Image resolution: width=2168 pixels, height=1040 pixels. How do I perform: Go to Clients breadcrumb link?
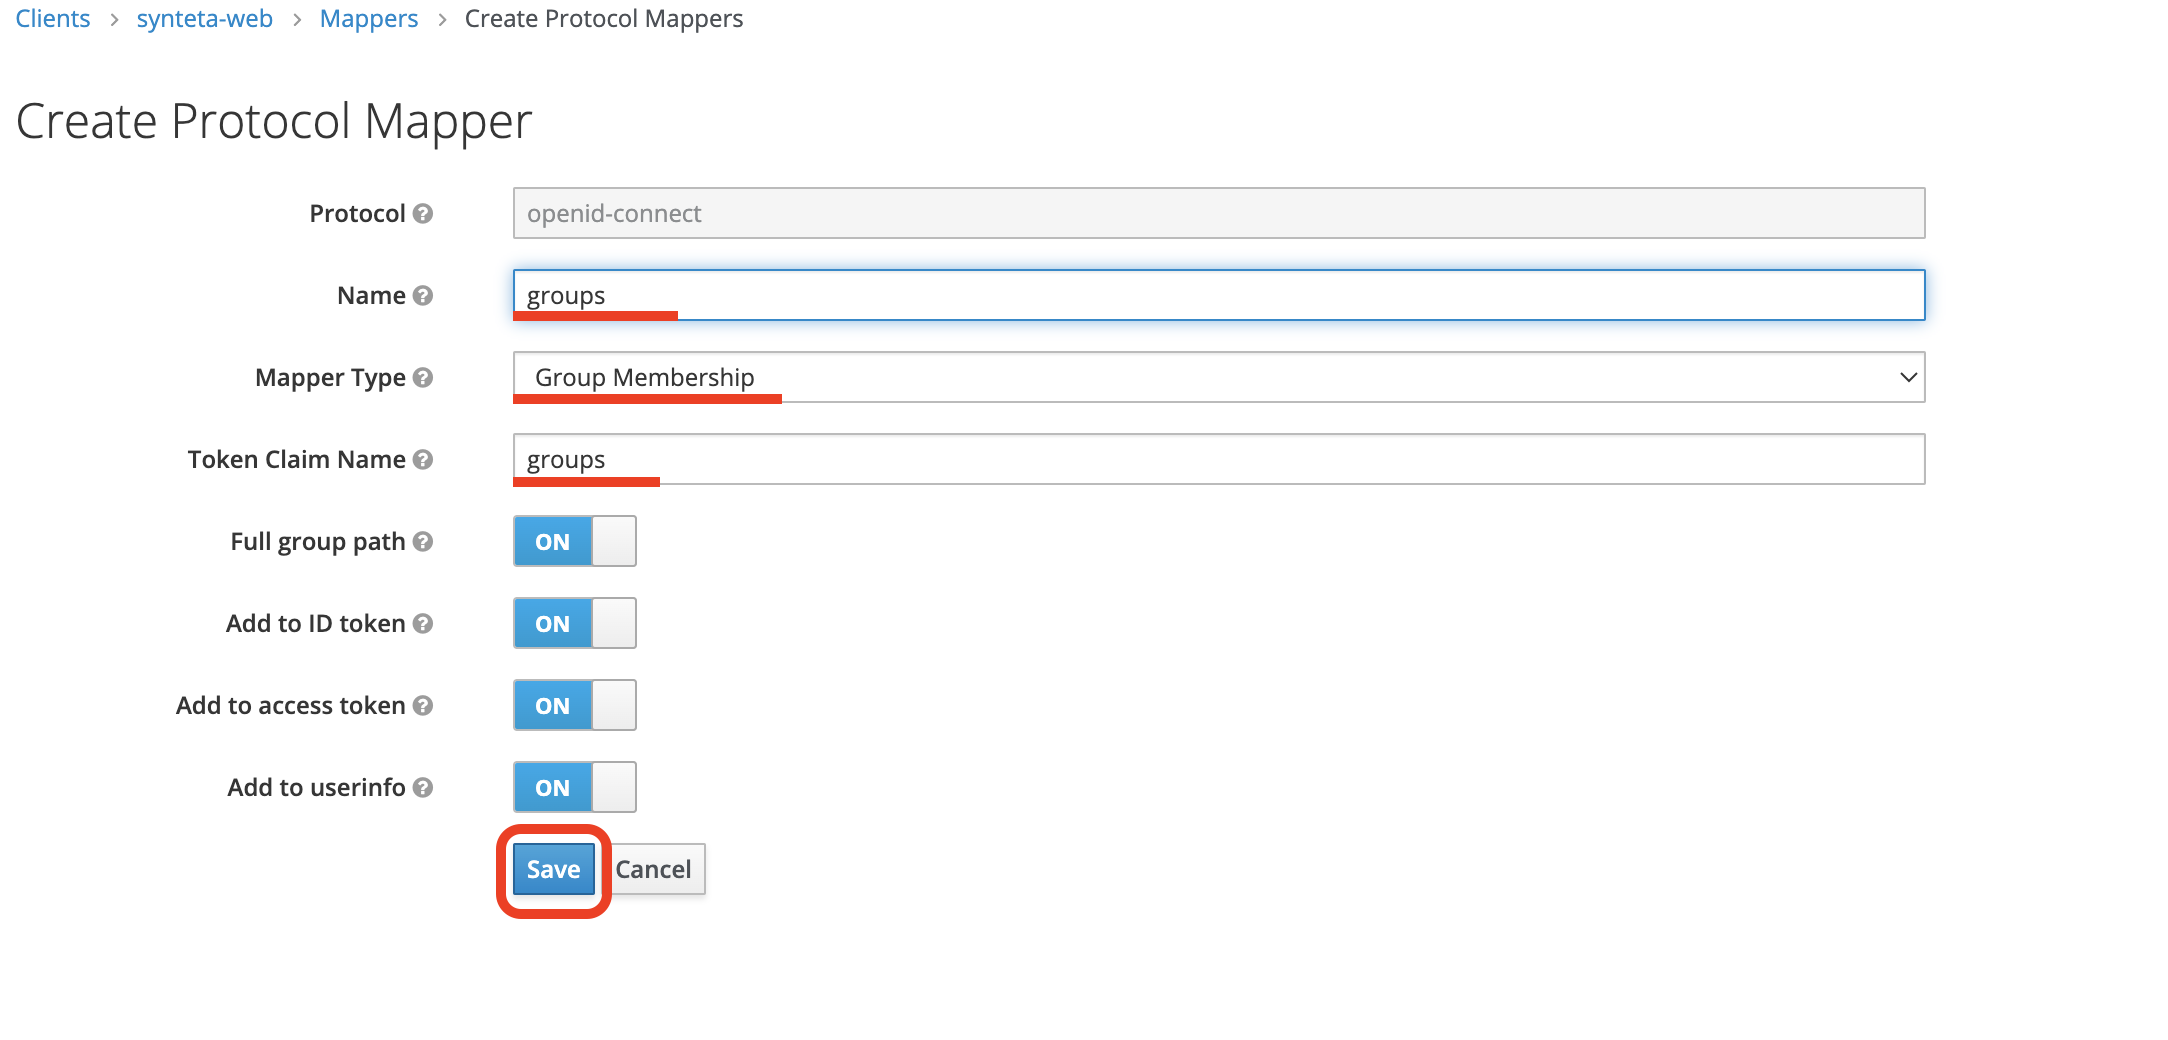(53, 19)
